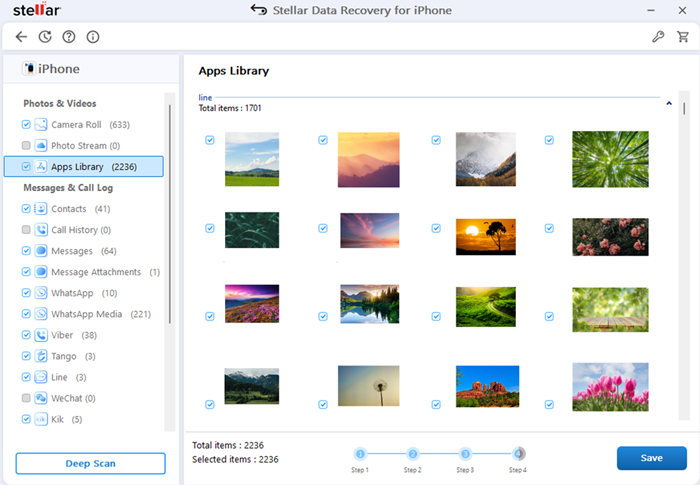The width and height of the screenshot is (700, 485).
Task: Click the WeChat icon in sidebar
Action: [41, 398]
